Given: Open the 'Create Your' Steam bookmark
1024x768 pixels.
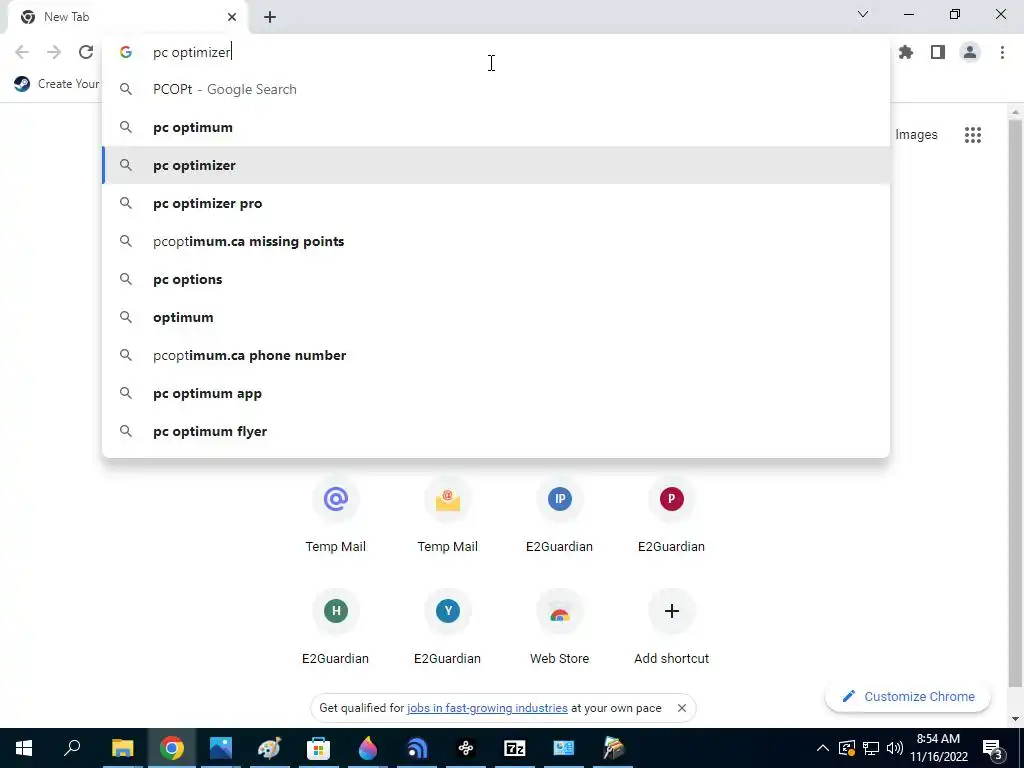Looking at the screenshot, I should [57, 84].
